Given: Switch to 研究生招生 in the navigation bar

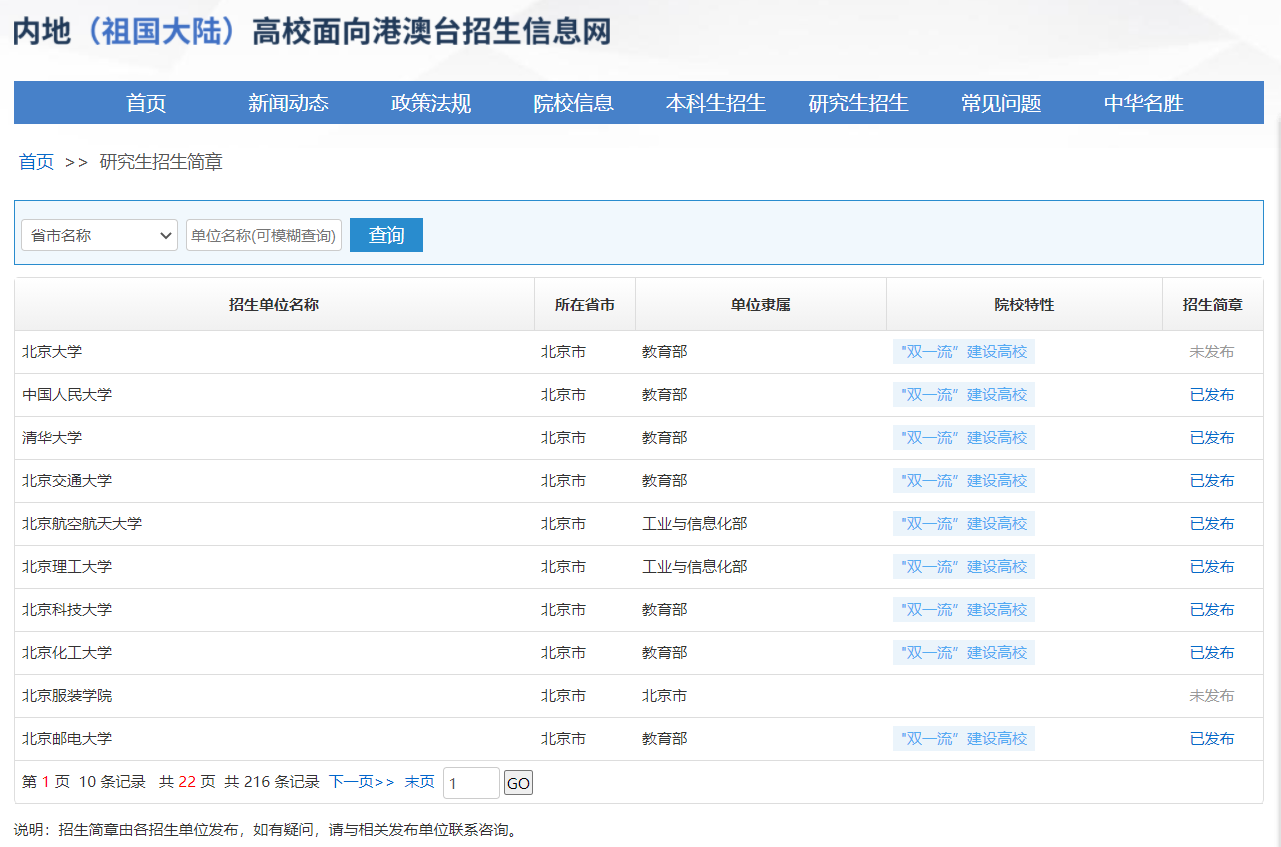Looking at the screenshot, I should tap(859, 103).
